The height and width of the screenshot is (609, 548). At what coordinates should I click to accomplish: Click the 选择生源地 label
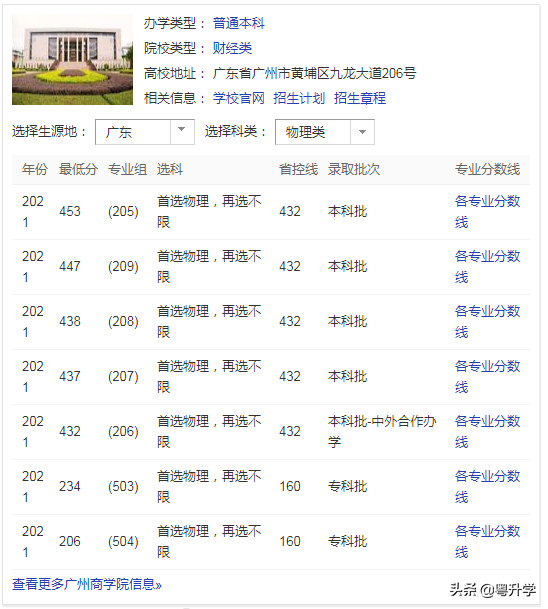pyautogui.click(x=49, y=132)
